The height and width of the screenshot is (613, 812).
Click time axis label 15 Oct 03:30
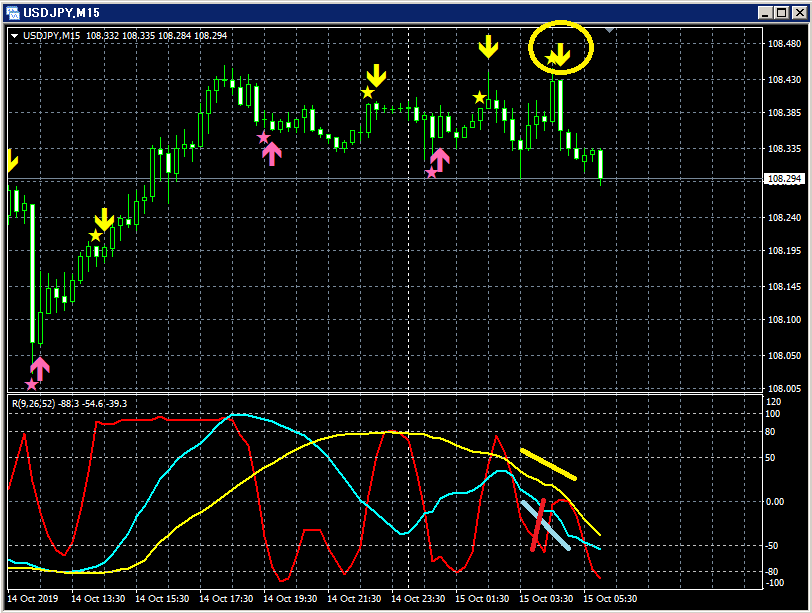point(546,599)
